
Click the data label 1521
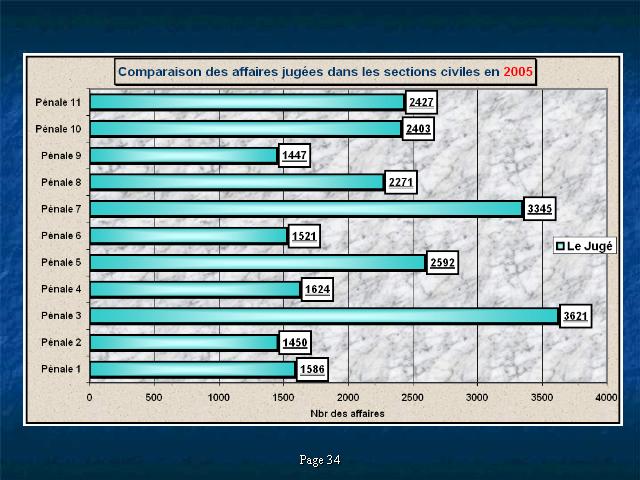pyautogui.click(x=304, y=236)
